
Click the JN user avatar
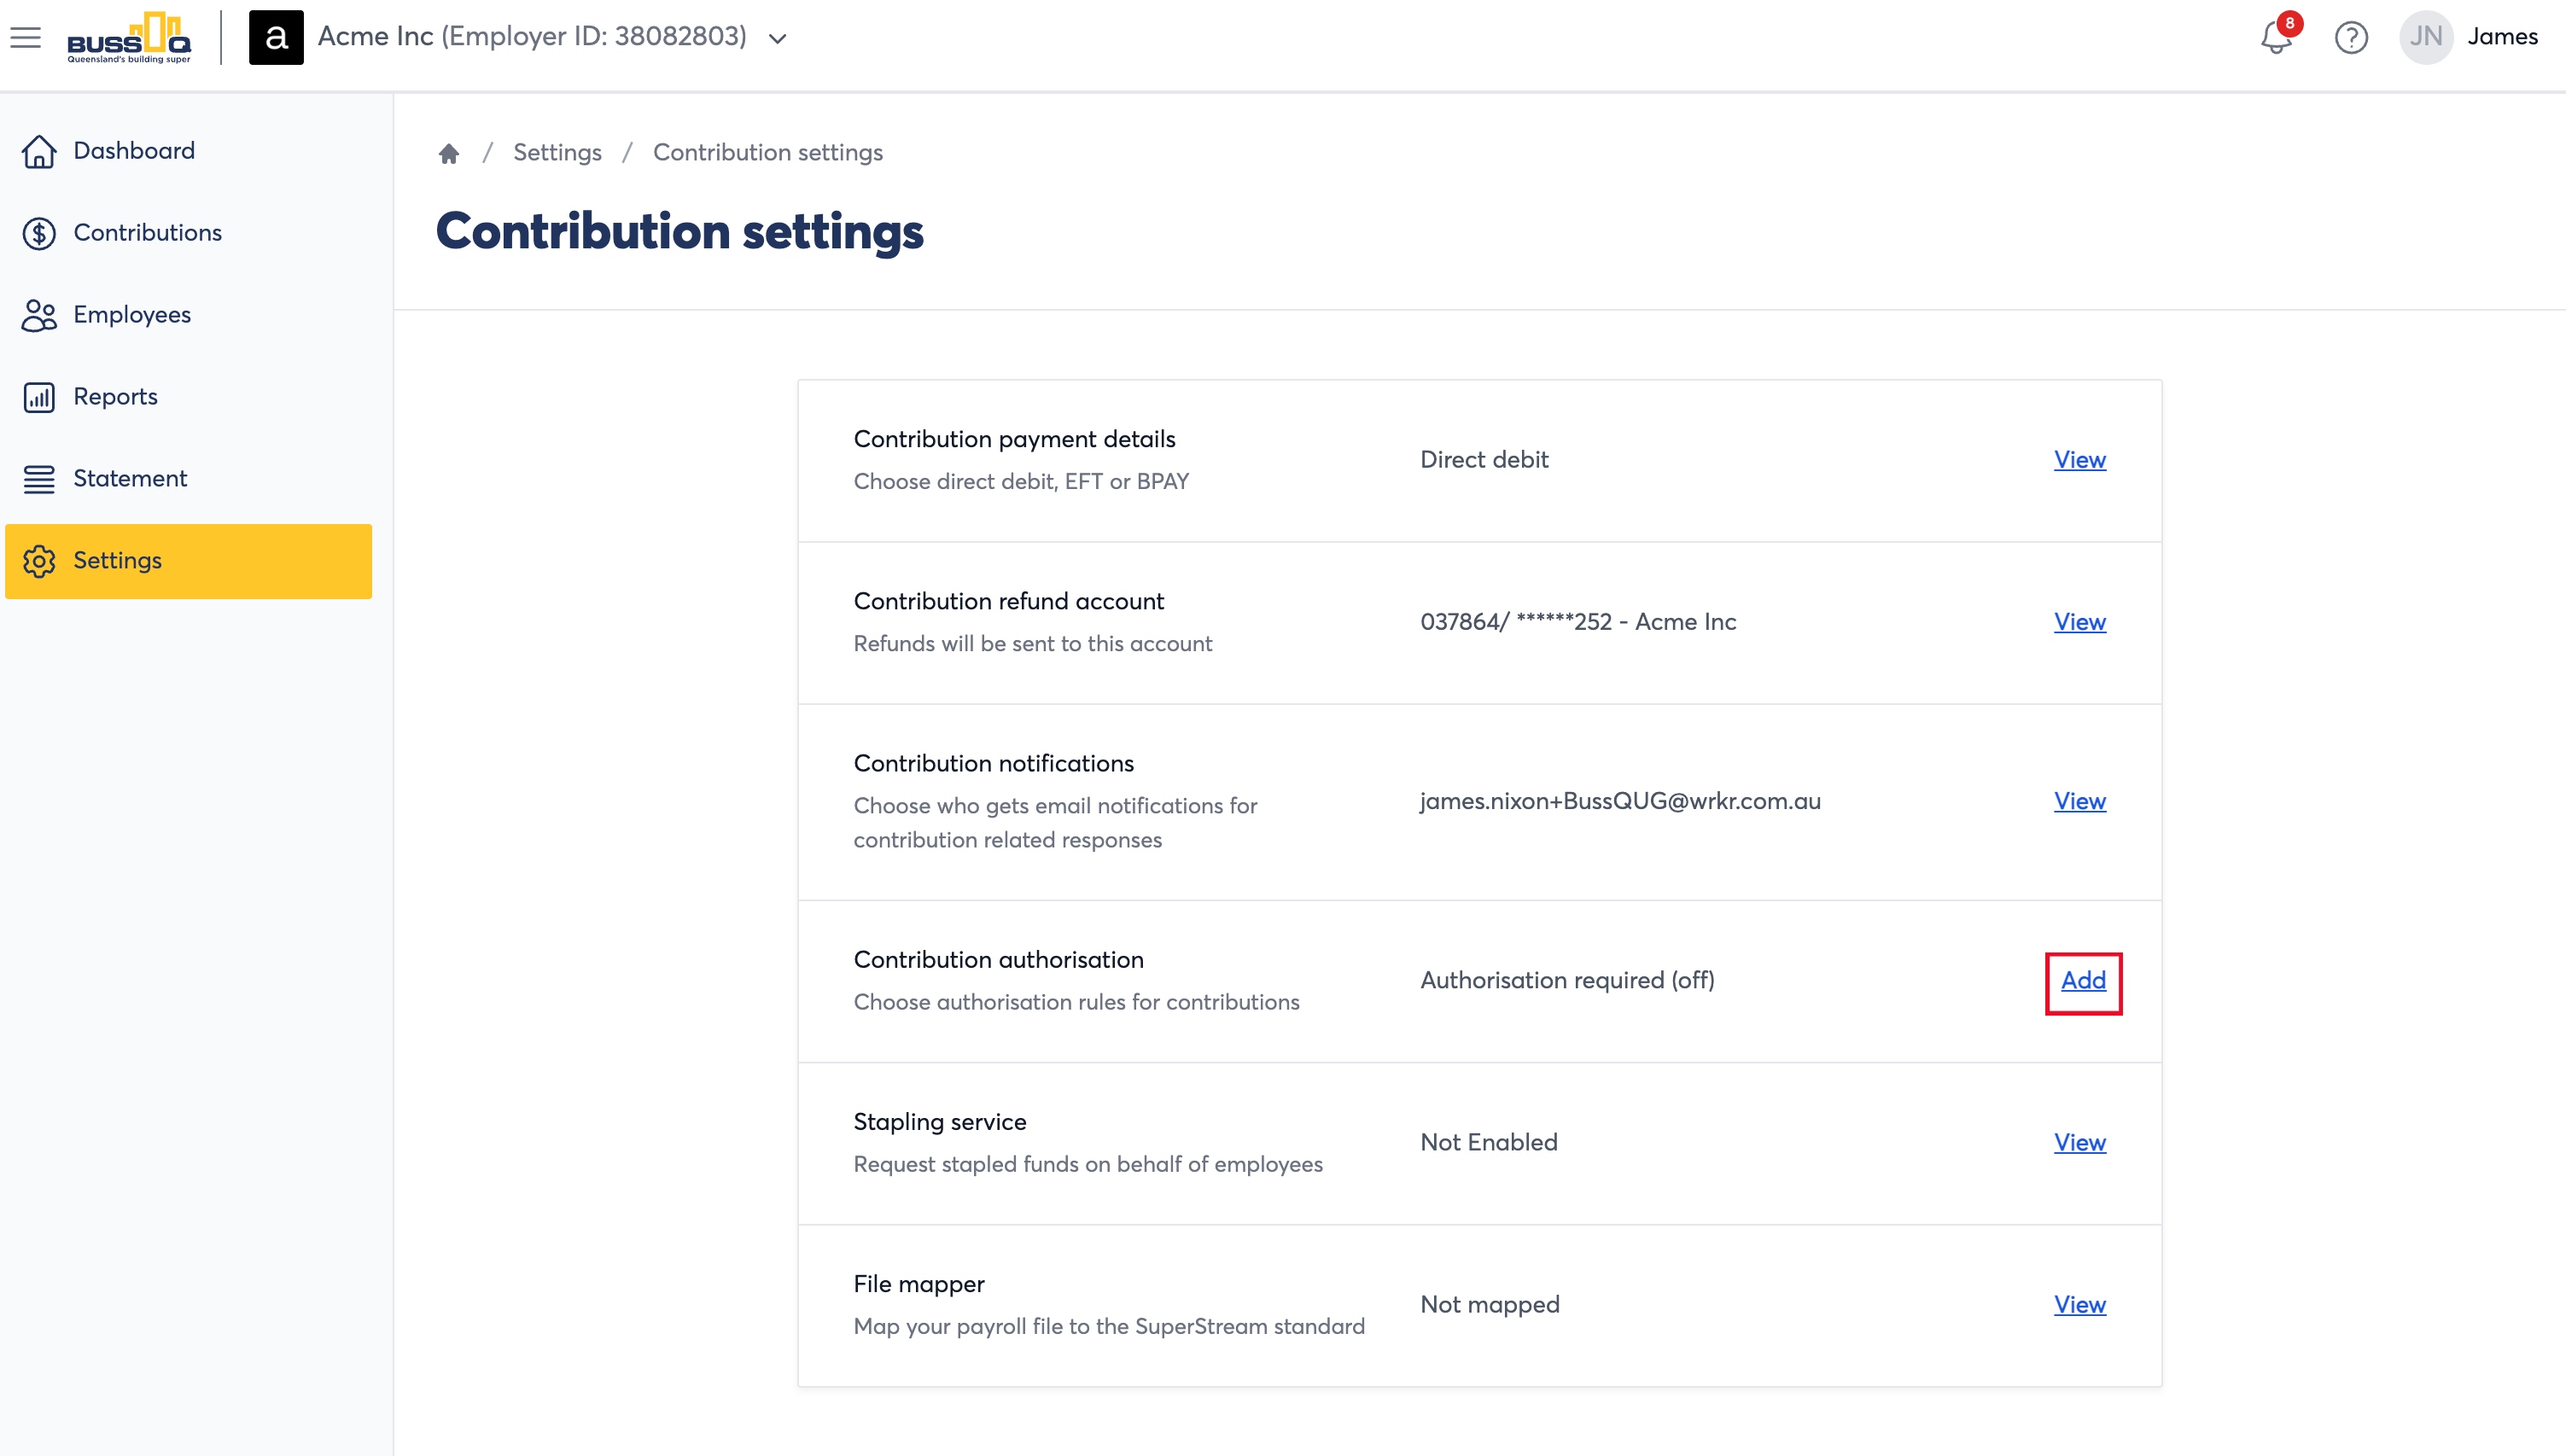2426,37
